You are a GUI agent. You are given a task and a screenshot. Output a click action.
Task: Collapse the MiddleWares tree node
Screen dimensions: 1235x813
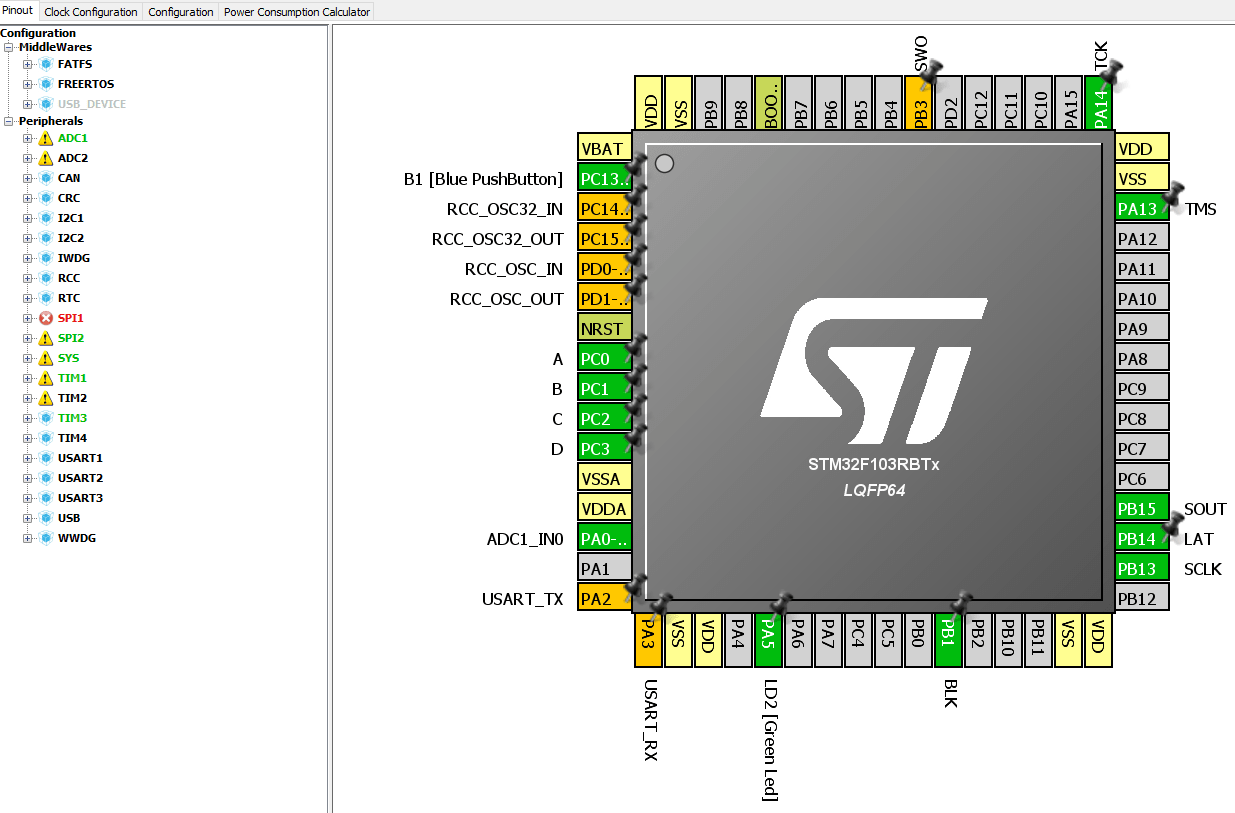(10, 47)
